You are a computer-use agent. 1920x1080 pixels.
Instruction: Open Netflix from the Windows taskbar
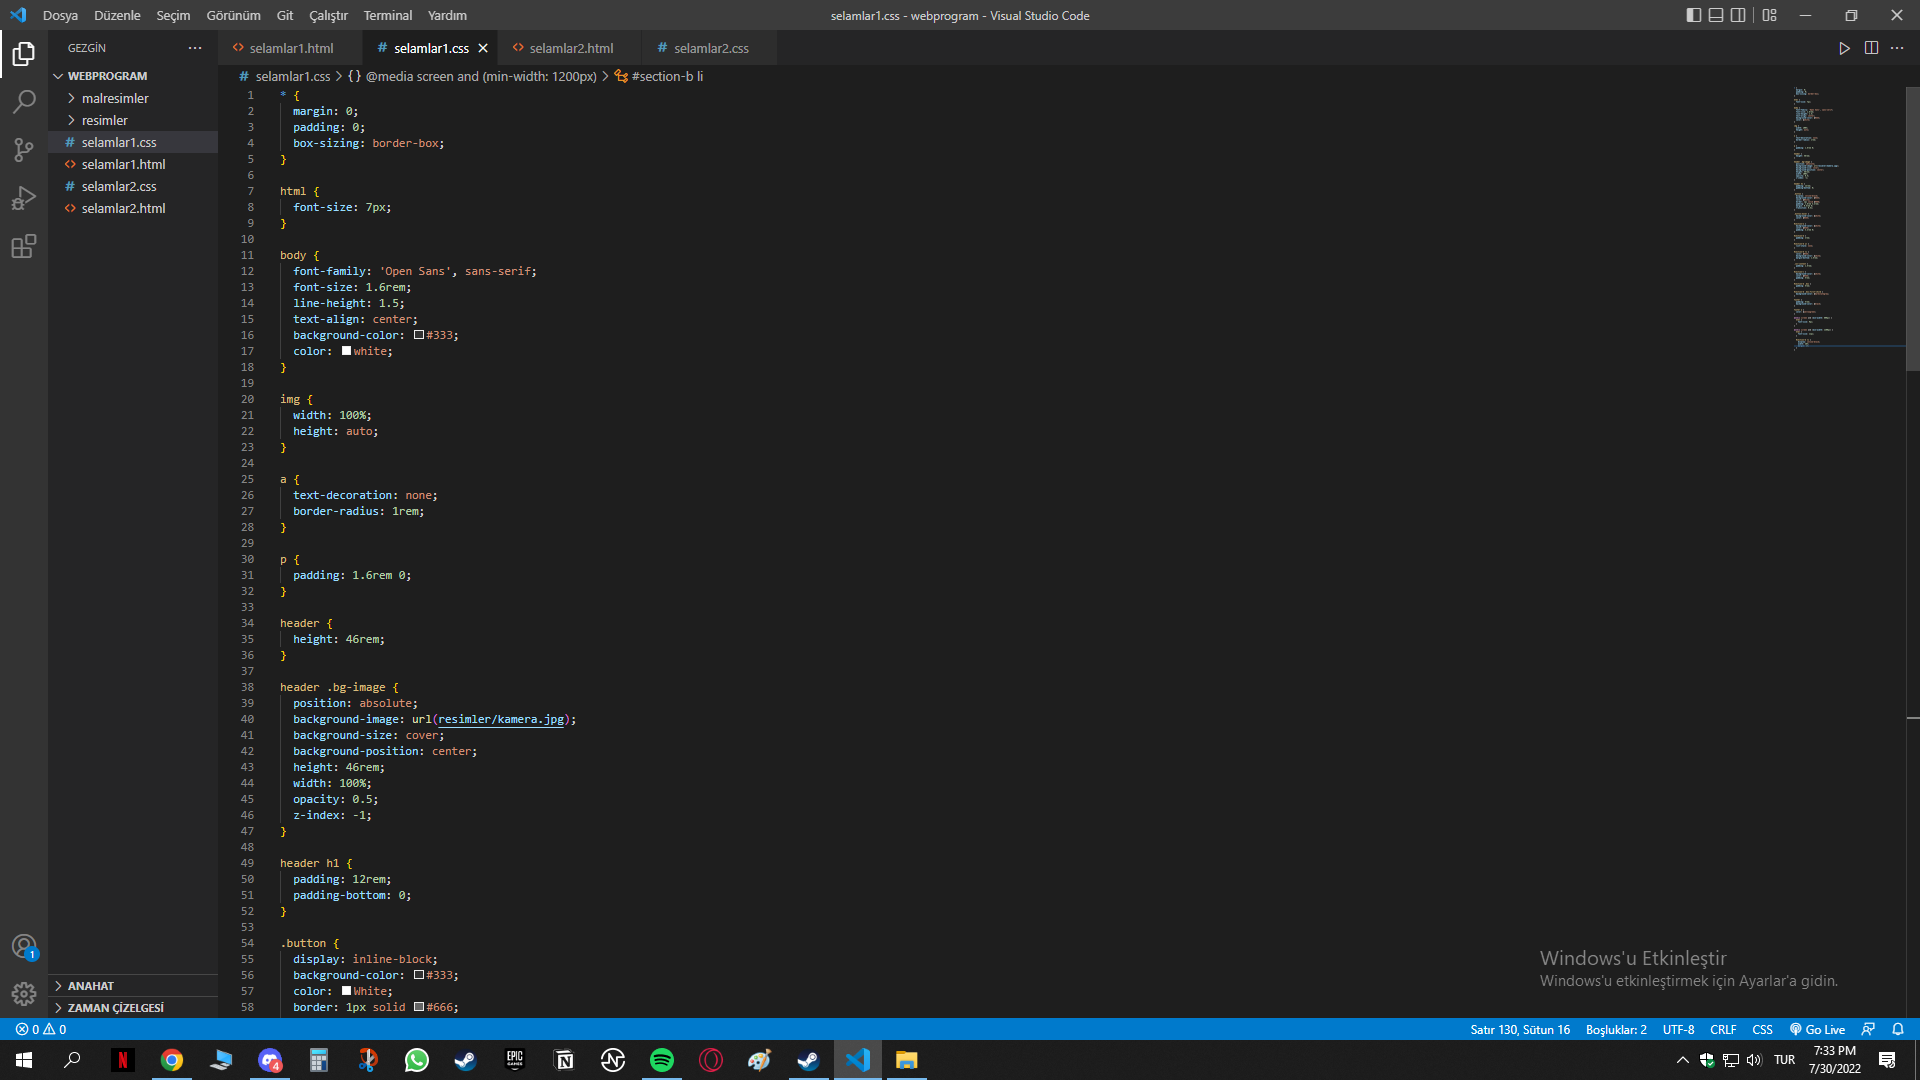123,1060
